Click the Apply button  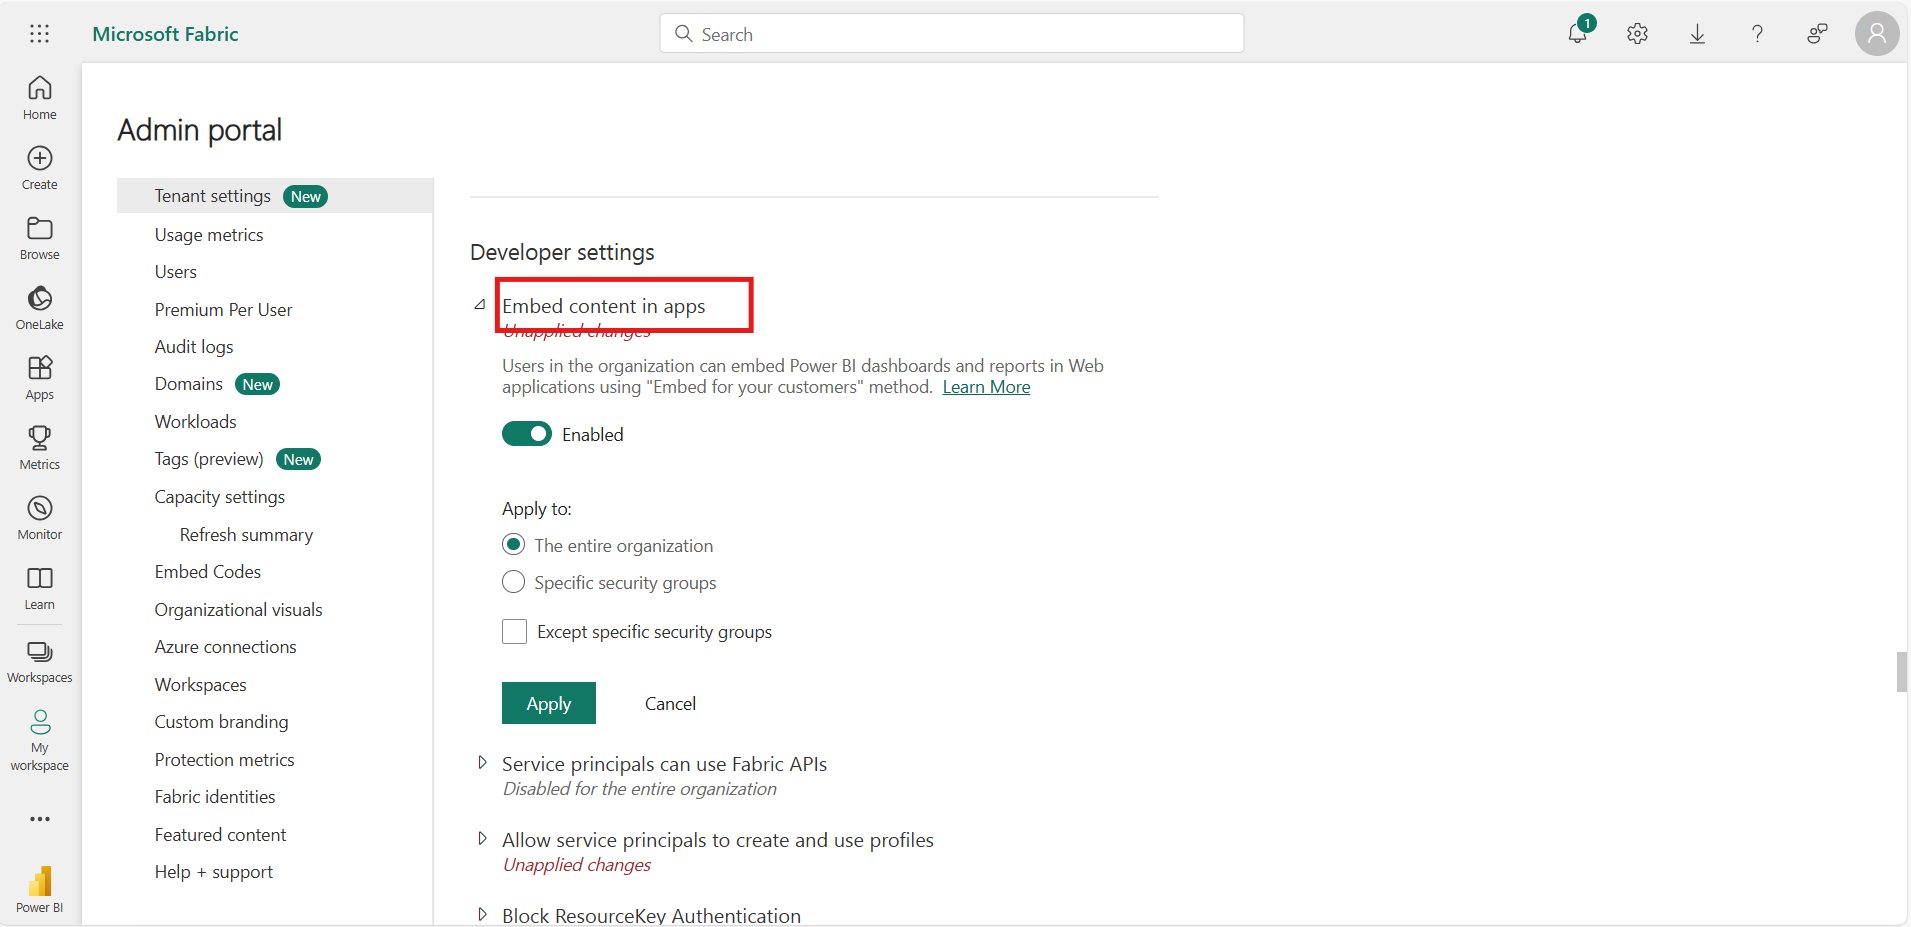point(548,703)
